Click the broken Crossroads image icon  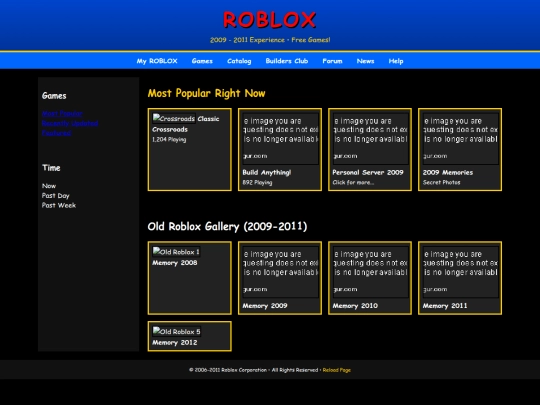click(x=174, y=118)
